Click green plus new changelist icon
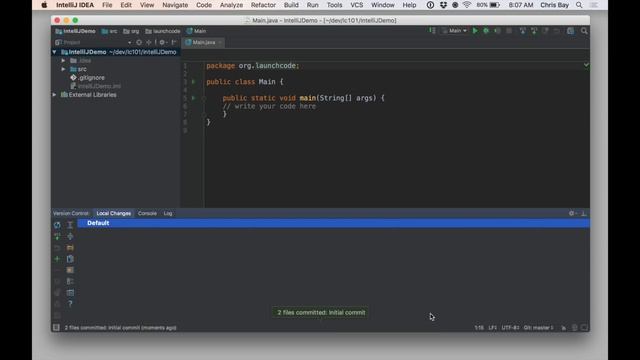Image resolution: width=640 pixels, height=360 pixels. point(57,259)
